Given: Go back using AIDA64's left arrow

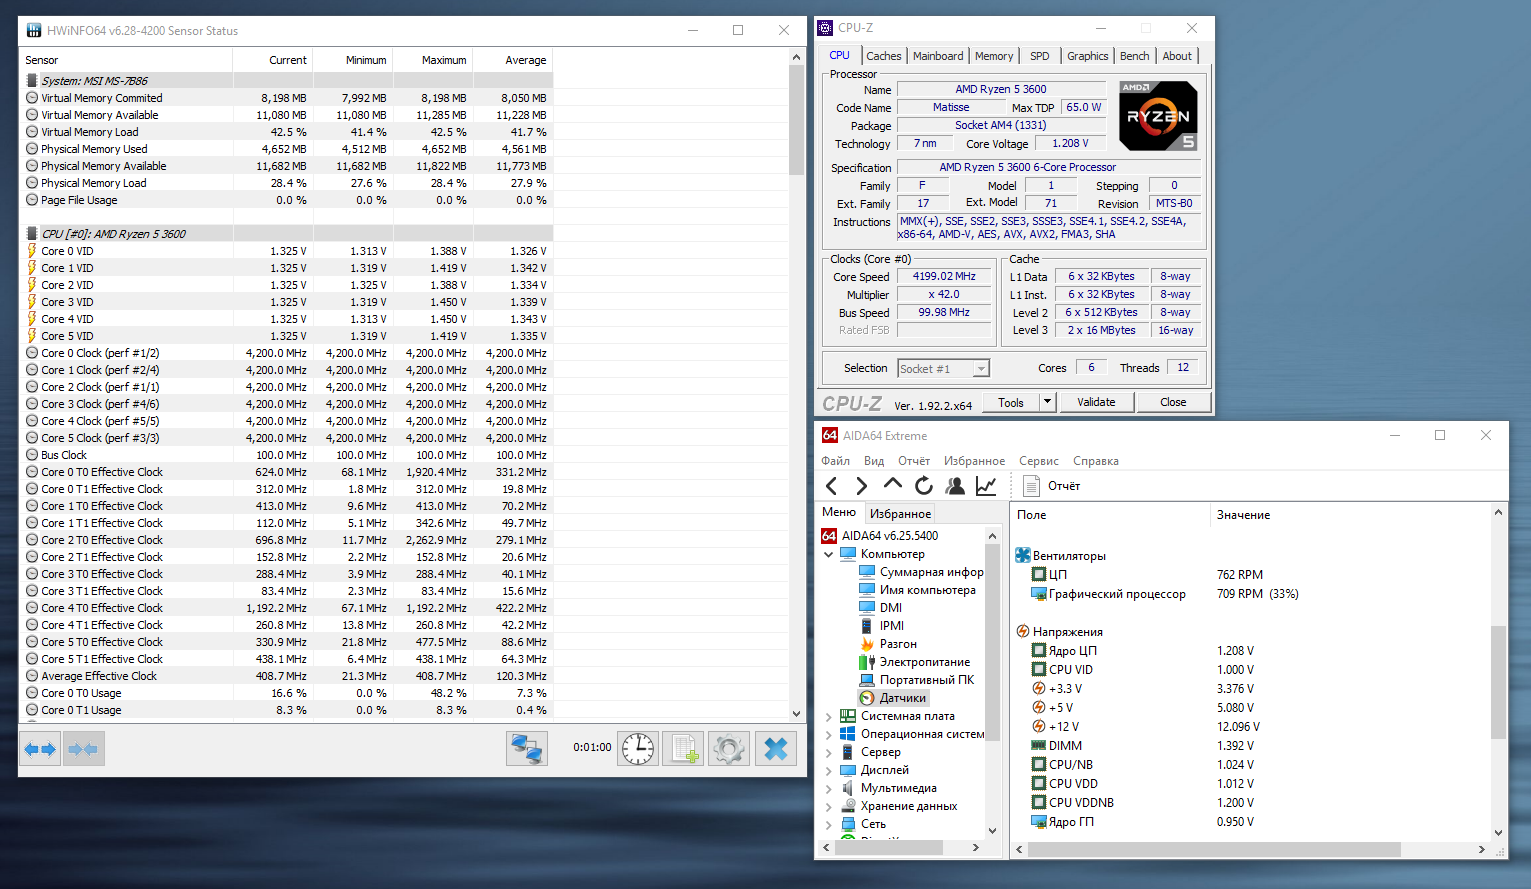Looking at the screenshot, I should 832,486.
